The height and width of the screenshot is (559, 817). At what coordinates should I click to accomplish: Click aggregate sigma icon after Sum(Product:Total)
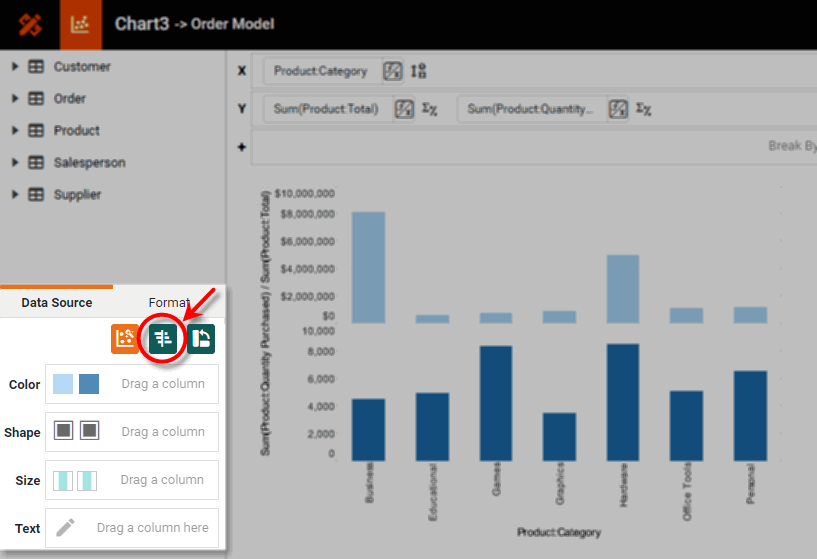pos(430,109)
